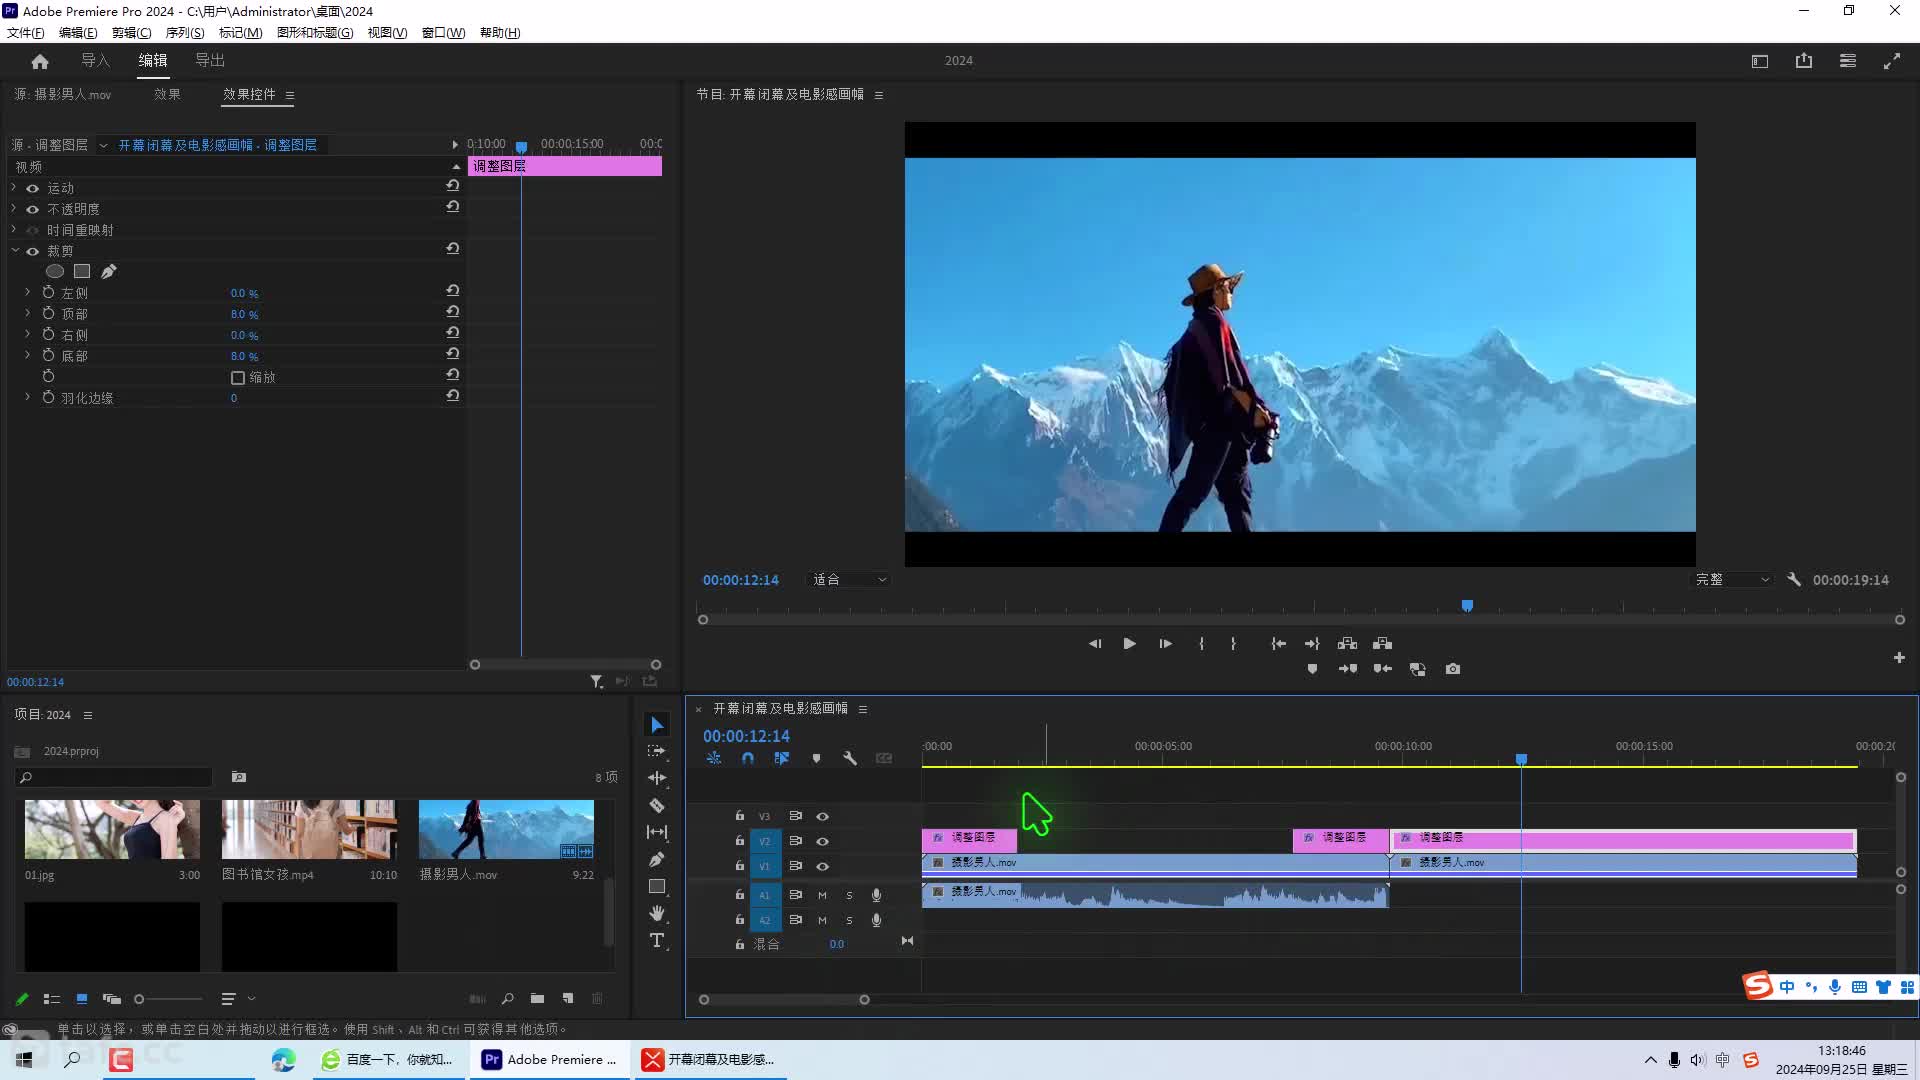Expand the Motion effect properties
1920x1080 pixels.
[x=13, y=188]
